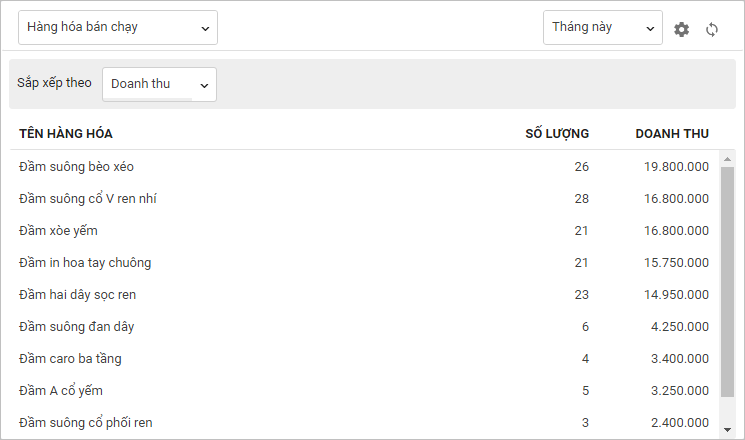Select the Đầm suông bèo xéo row

point(76,167)
